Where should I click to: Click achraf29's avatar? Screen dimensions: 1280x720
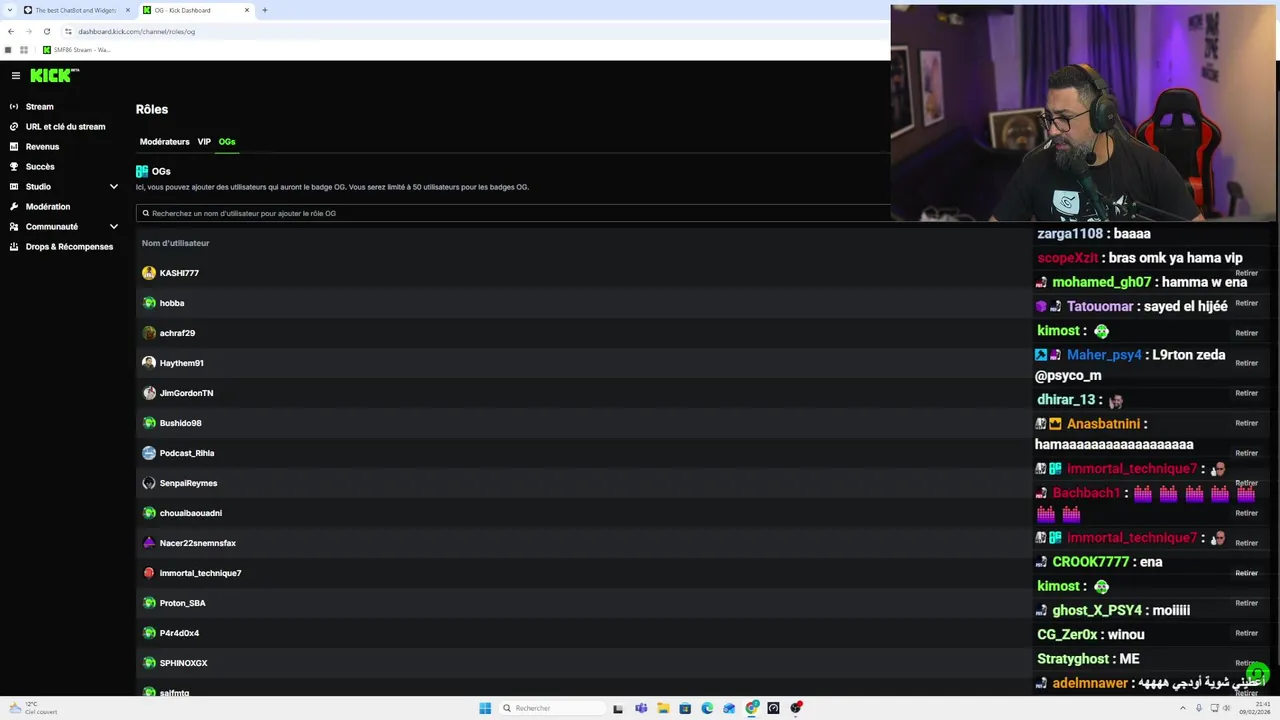pyautogui.click(x=149, y=333)
